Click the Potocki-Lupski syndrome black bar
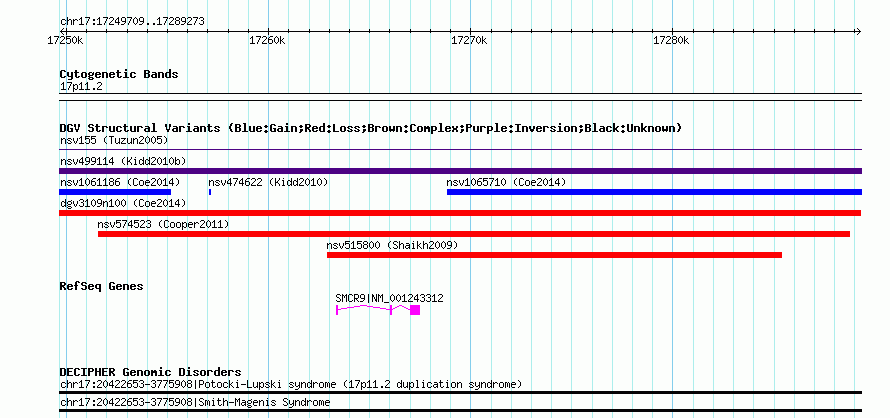This screenshot has height=418, width=890. click(460, 392)
